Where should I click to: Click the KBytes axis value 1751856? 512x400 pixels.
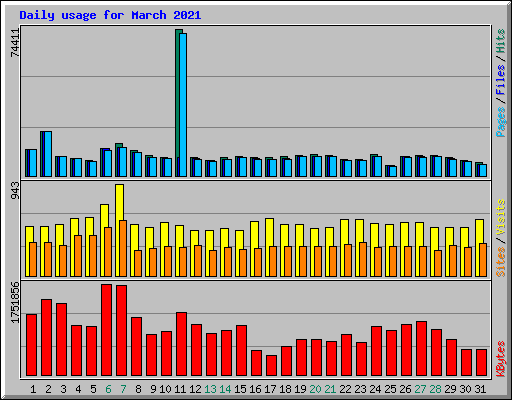coord(15,302)
